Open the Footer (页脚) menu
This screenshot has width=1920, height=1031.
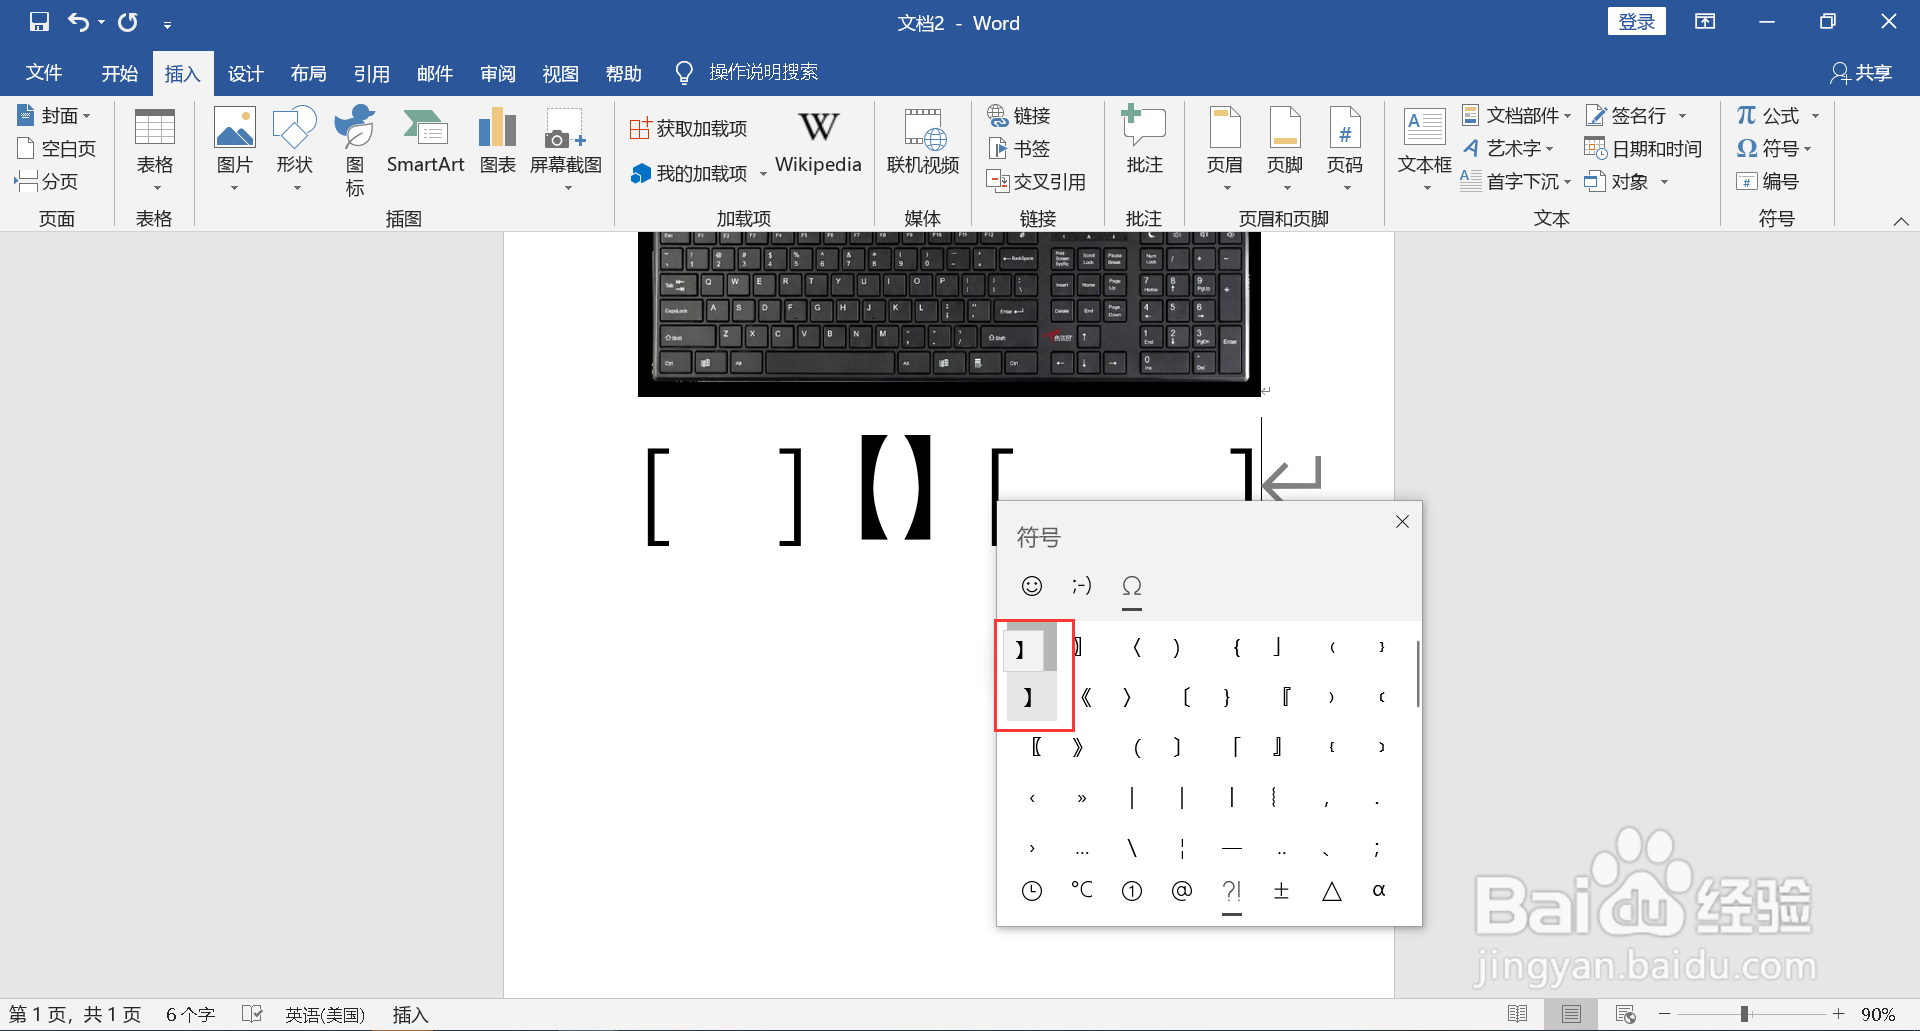(x=1285, y=150)
